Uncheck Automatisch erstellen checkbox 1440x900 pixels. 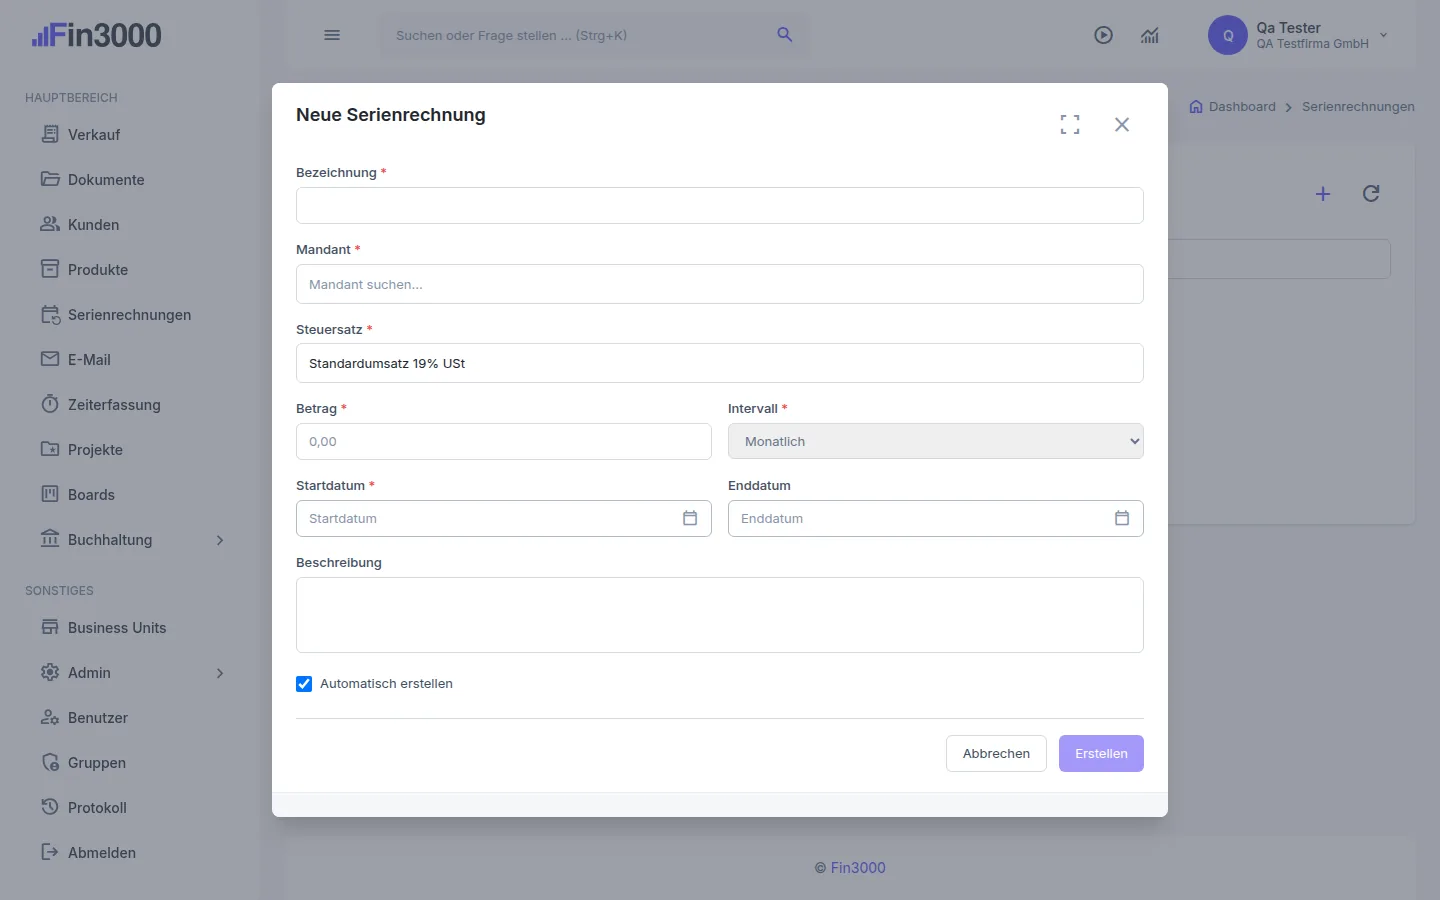[304, 684]
